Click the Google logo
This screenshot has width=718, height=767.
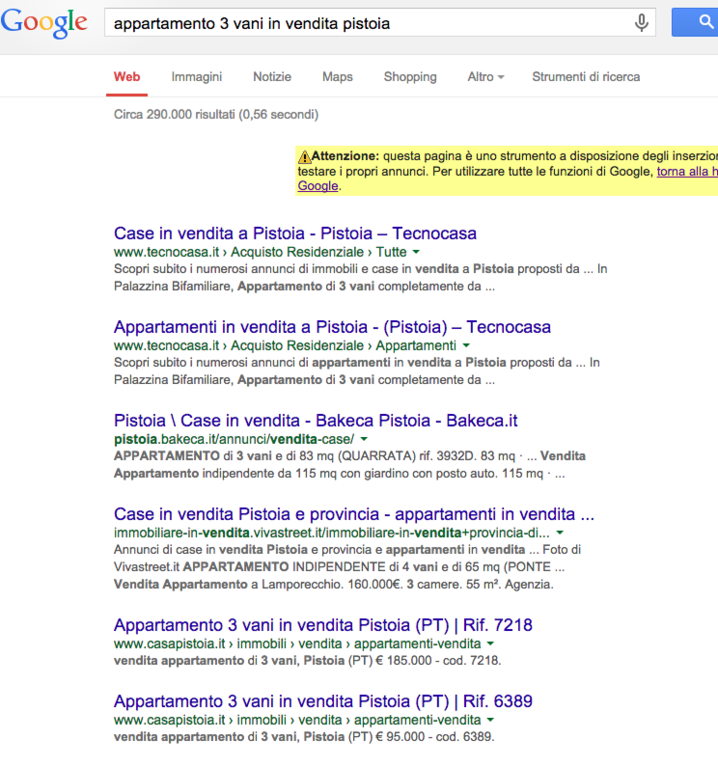(44, 23)
